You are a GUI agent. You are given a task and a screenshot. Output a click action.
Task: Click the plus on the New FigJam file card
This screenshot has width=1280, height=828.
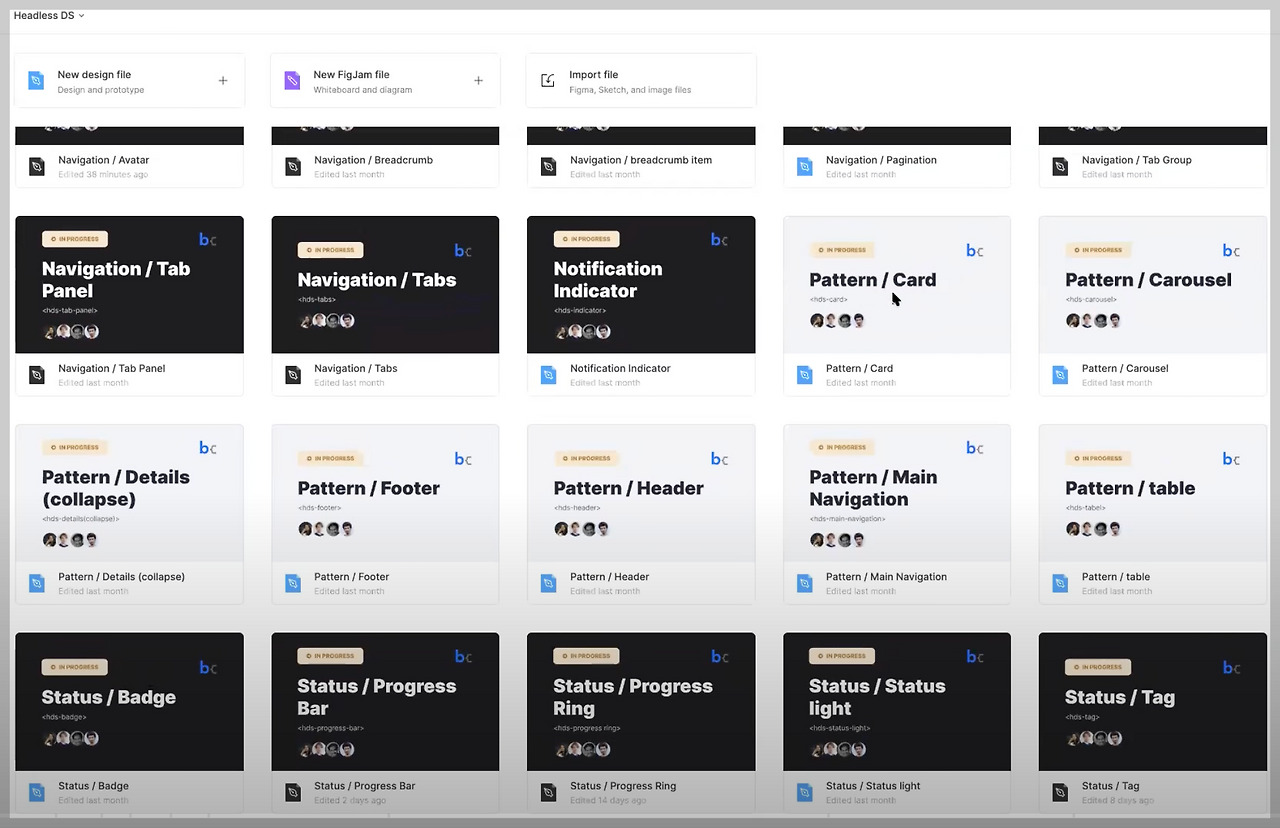[478, 80]
